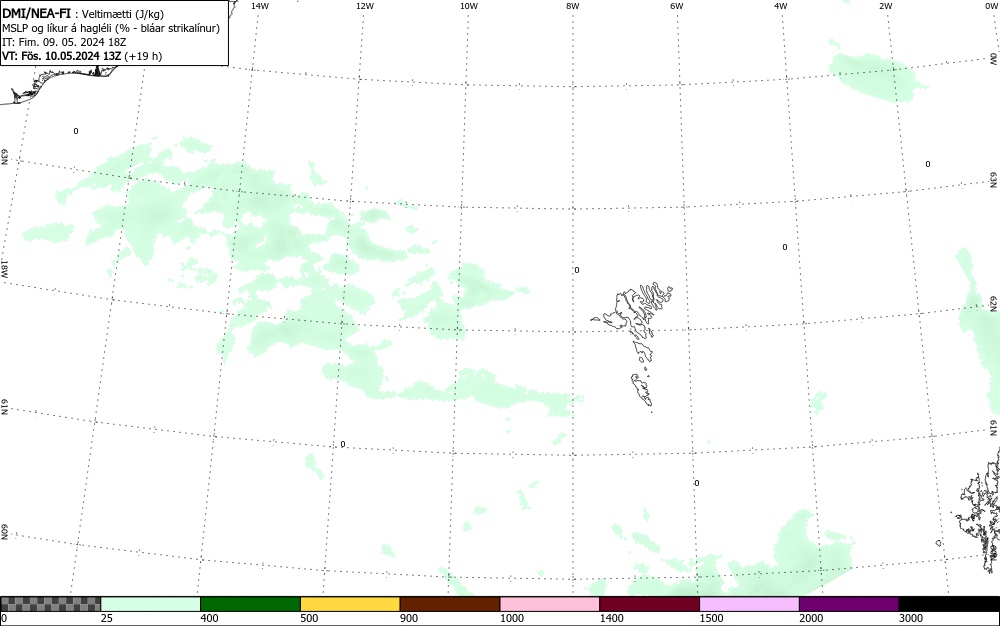Click the 2W longitude label
The width and height of the screenshot is (1000, 626).
click(885, 6)
